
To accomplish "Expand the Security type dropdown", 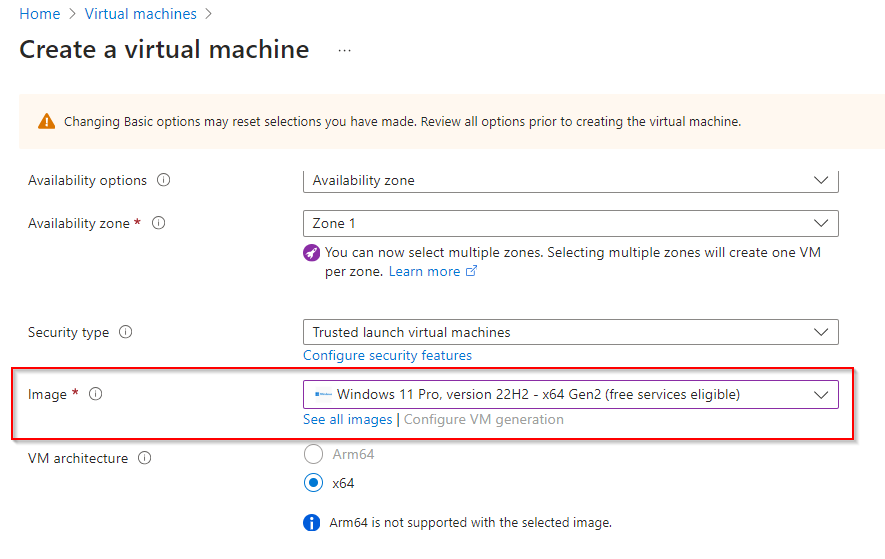I will pos(570,332).
